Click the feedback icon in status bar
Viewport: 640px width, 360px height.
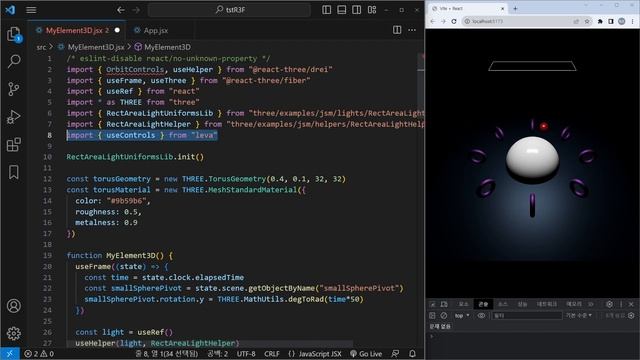click(x=395, y=353)
